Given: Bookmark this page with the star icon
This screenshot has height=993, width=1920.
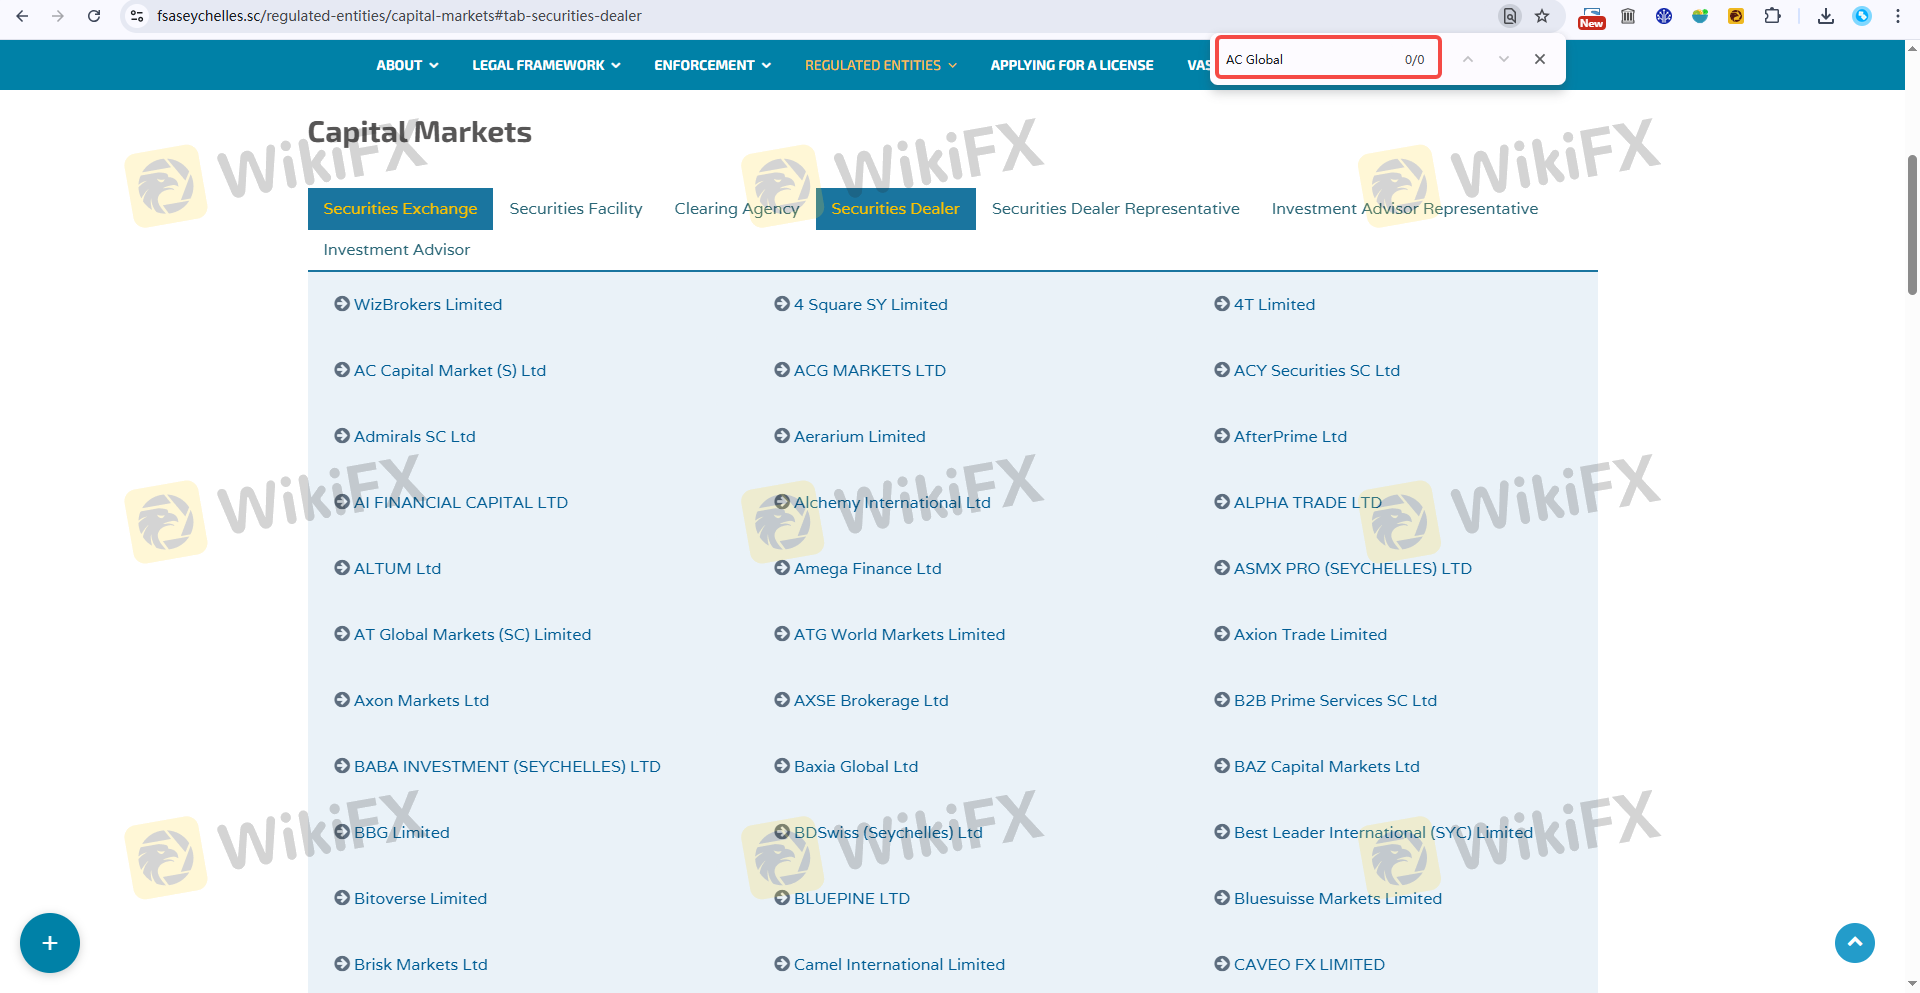Looking at the screenshot, I should click(1542, 16).
